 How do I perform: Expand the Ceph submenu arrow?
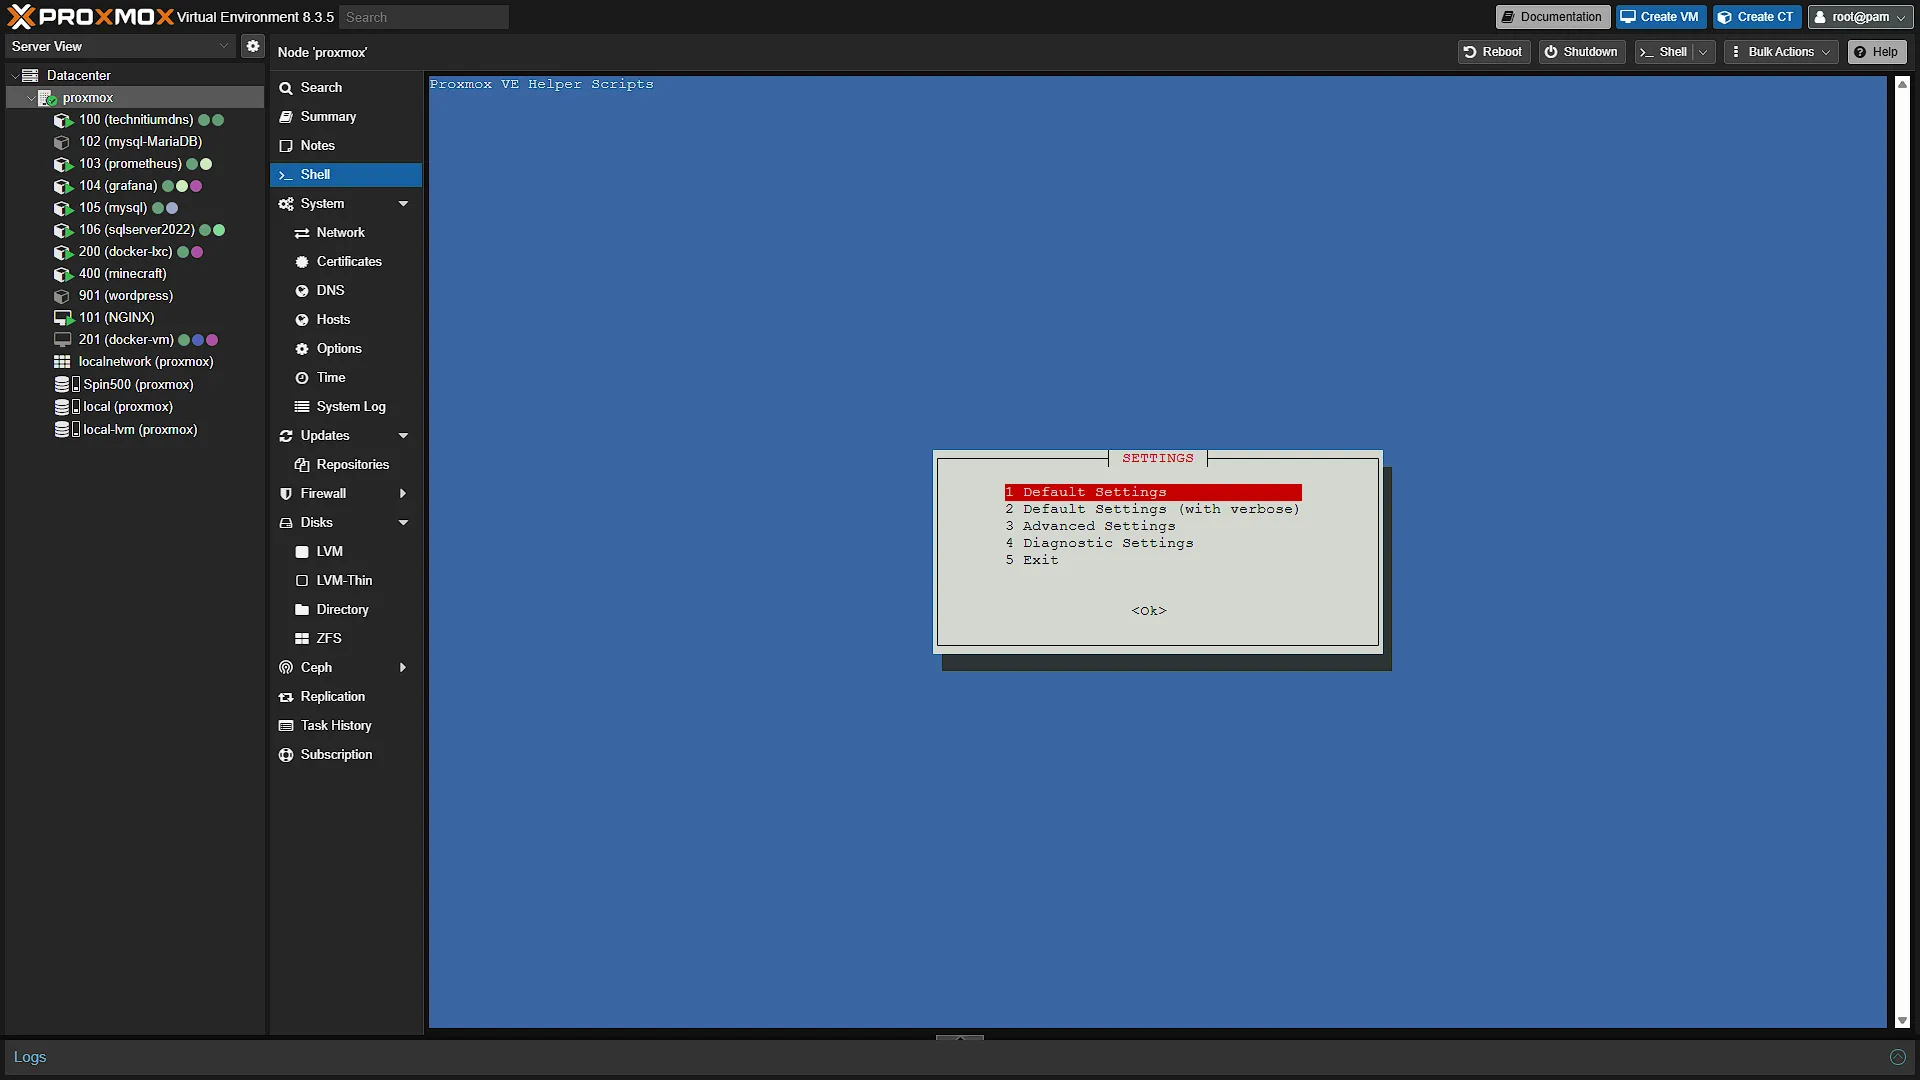[403, 667]
